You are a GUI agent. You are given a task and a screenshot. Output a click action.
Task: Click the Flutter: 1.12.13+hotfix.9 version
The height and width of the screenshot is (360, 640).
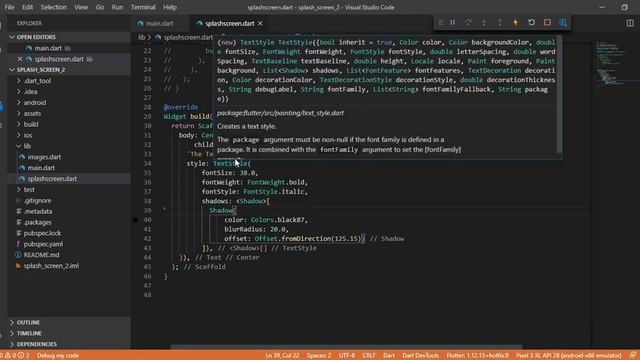[478, 356]
